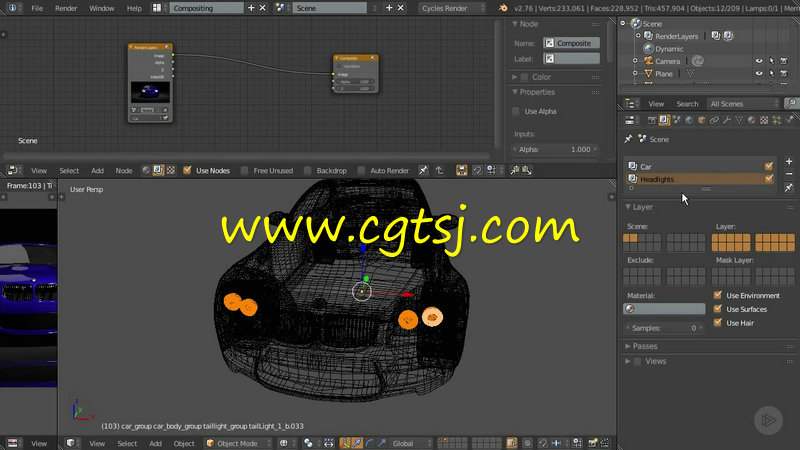Select material shader nodes tree type
Screen dimensions: 800x450
coord(146,170)
